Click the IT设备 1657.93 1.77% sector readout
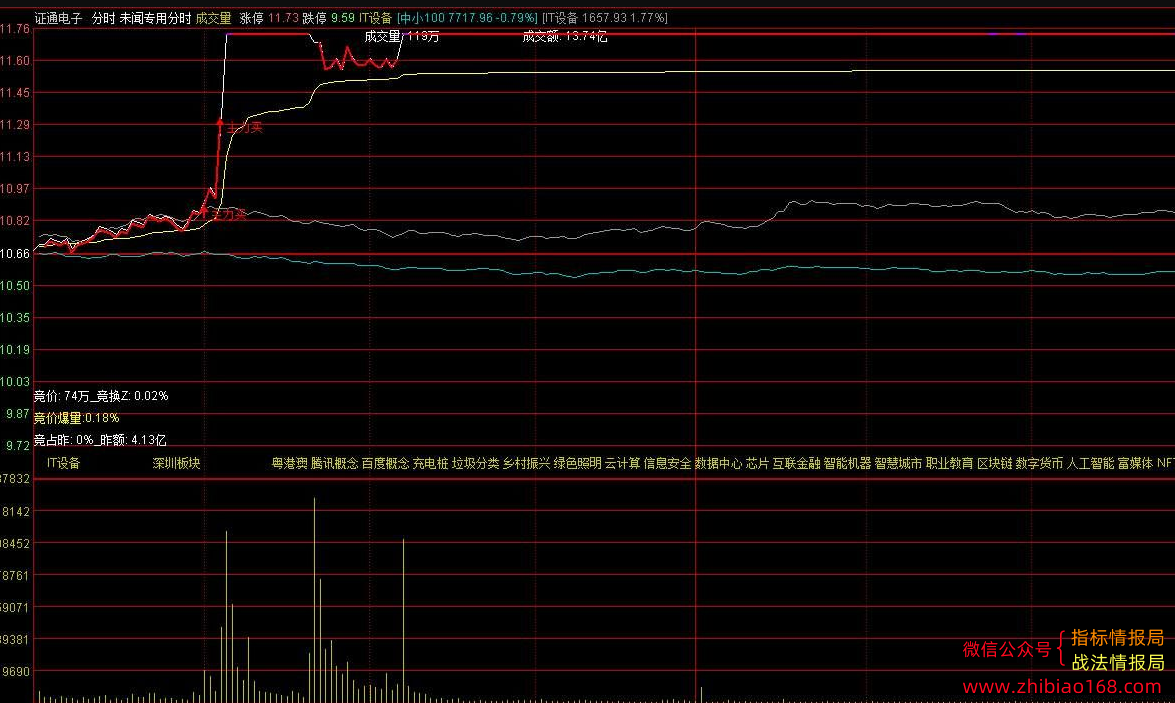Viewport: 1175px width, 703px height. coord(605,18)
